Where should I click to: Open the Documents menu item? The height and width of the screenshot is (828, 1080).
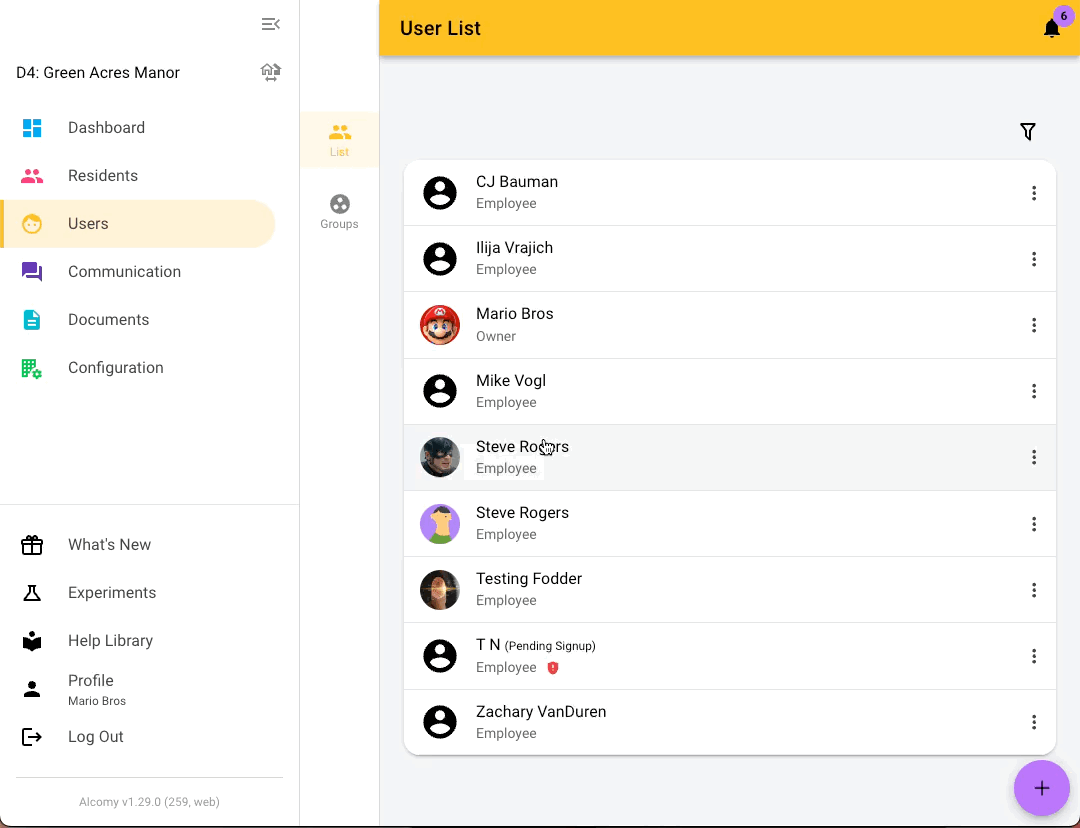pyautogui.click(x=139, y=320)
